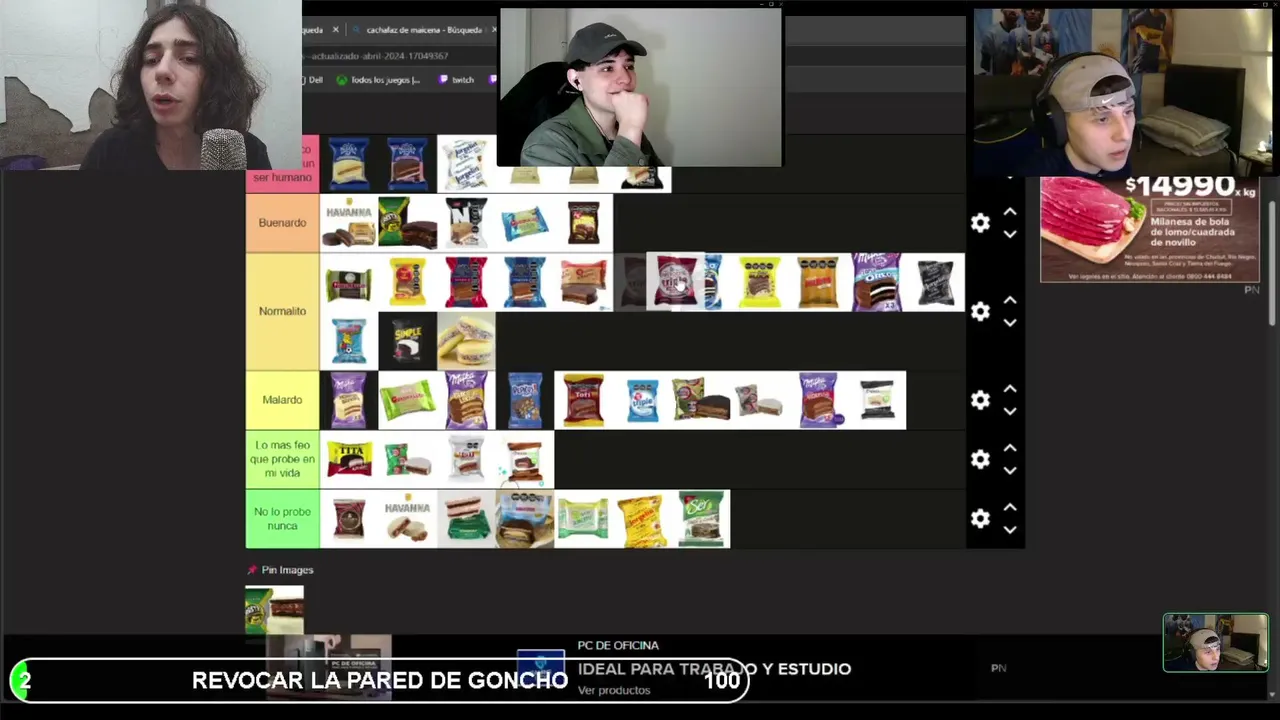Image resolution: width=1280 pixels, height=720 pixels.
Task: Move "Lo mas feo" tier up
Action: tap(1010, 448)
